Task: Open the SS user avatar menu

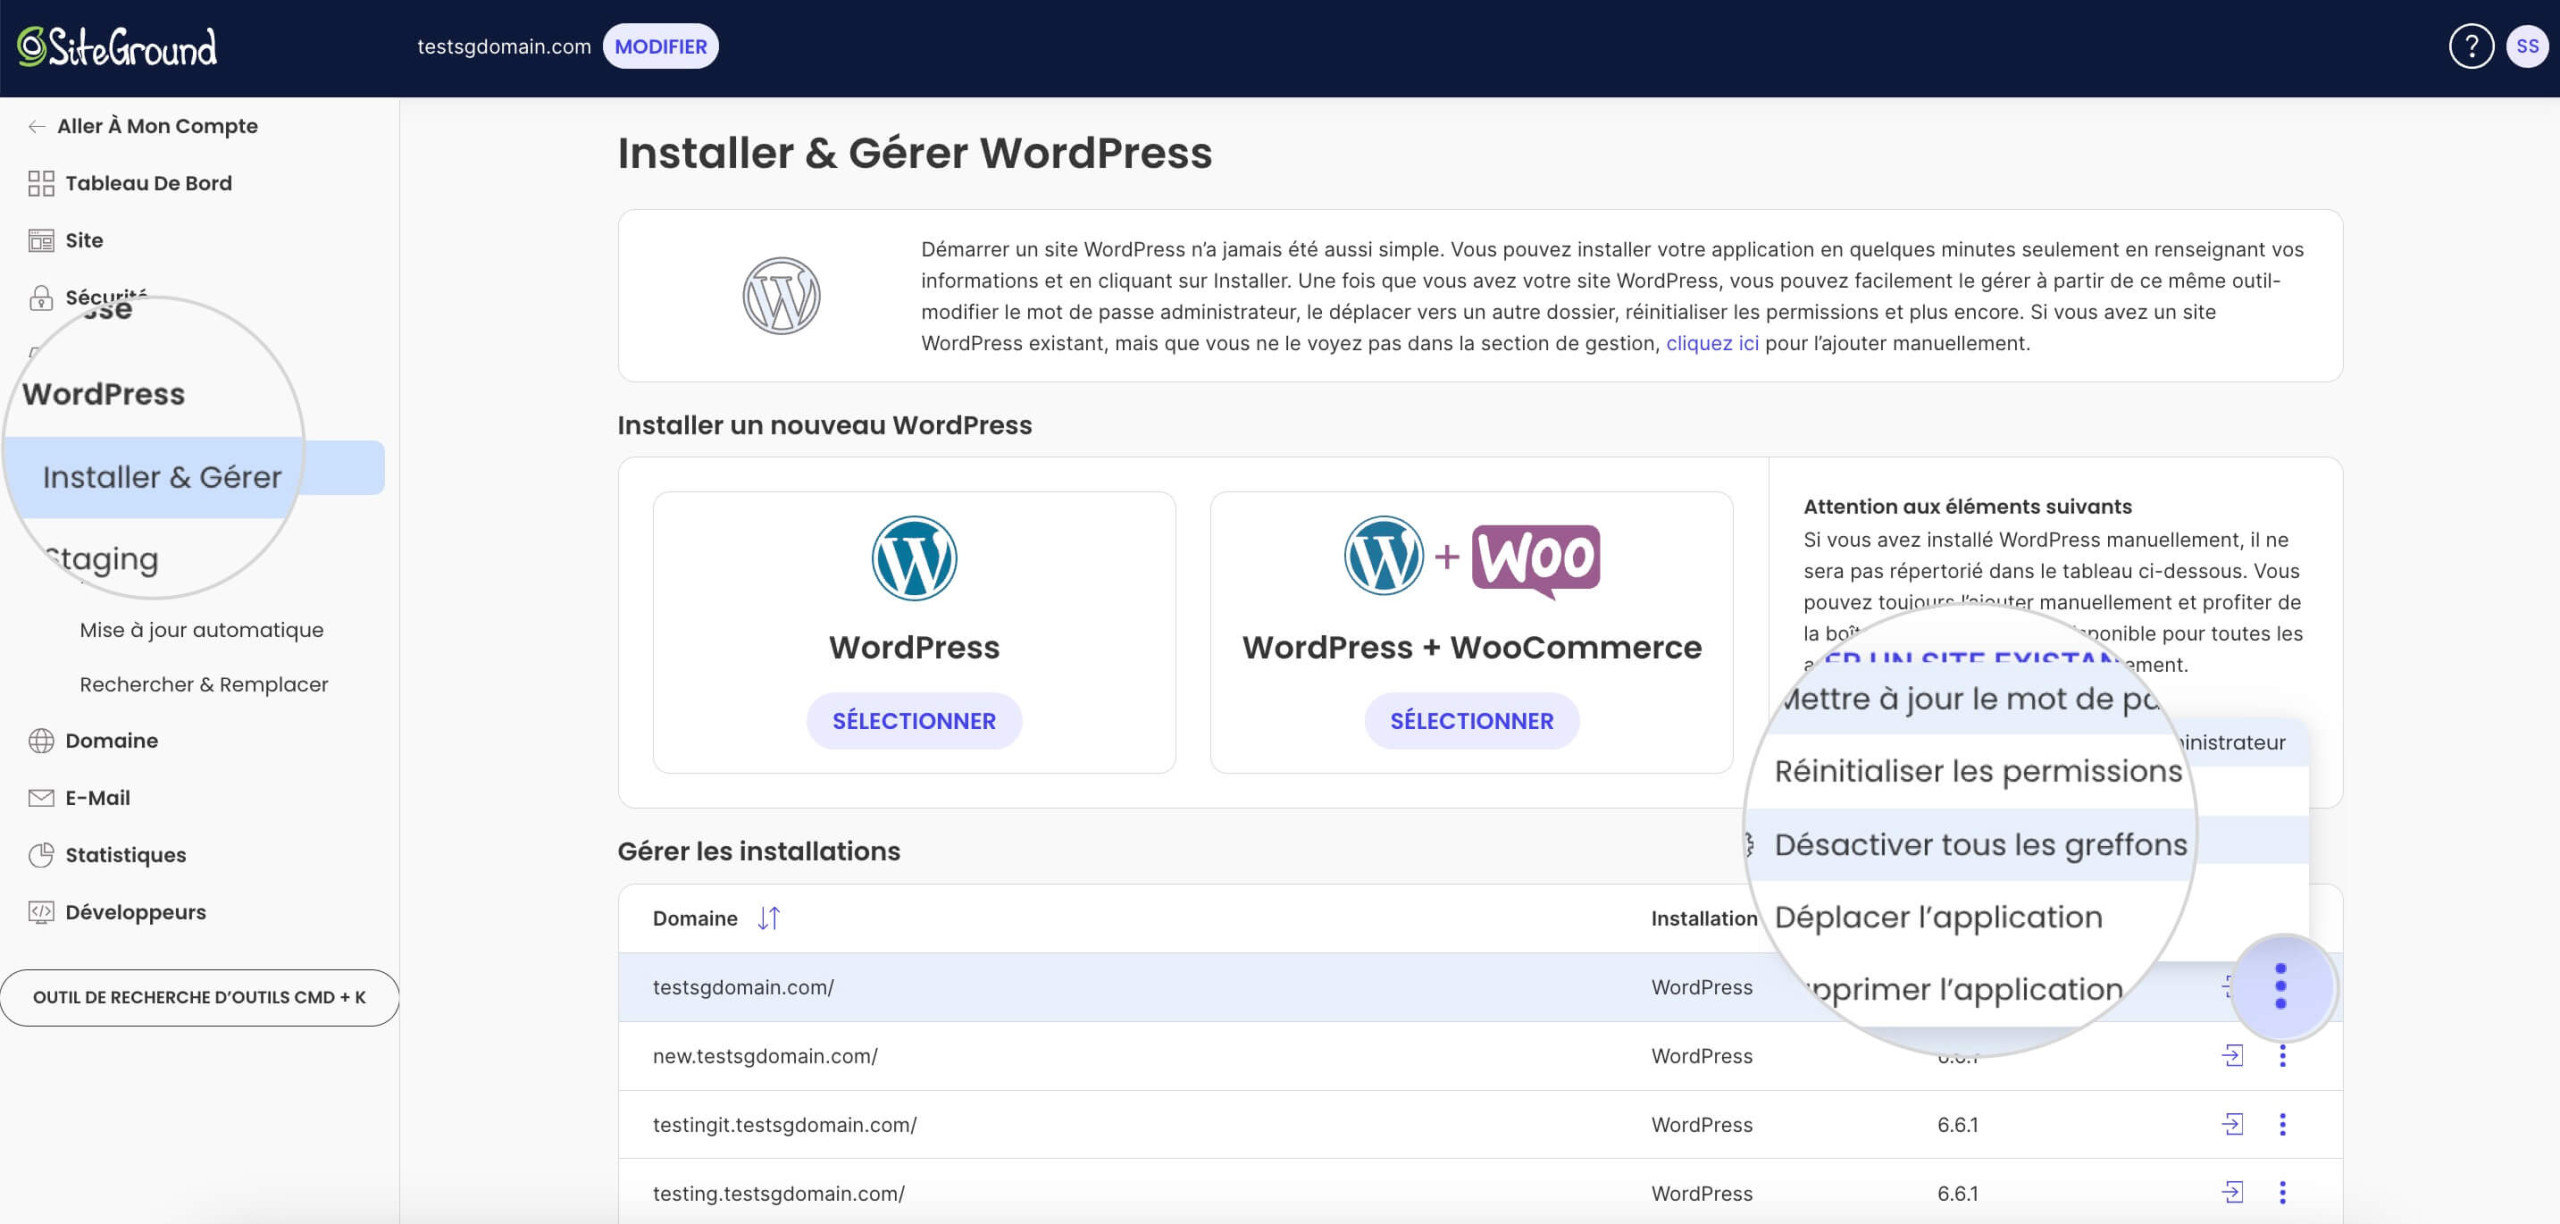Action: [2527, 46]
